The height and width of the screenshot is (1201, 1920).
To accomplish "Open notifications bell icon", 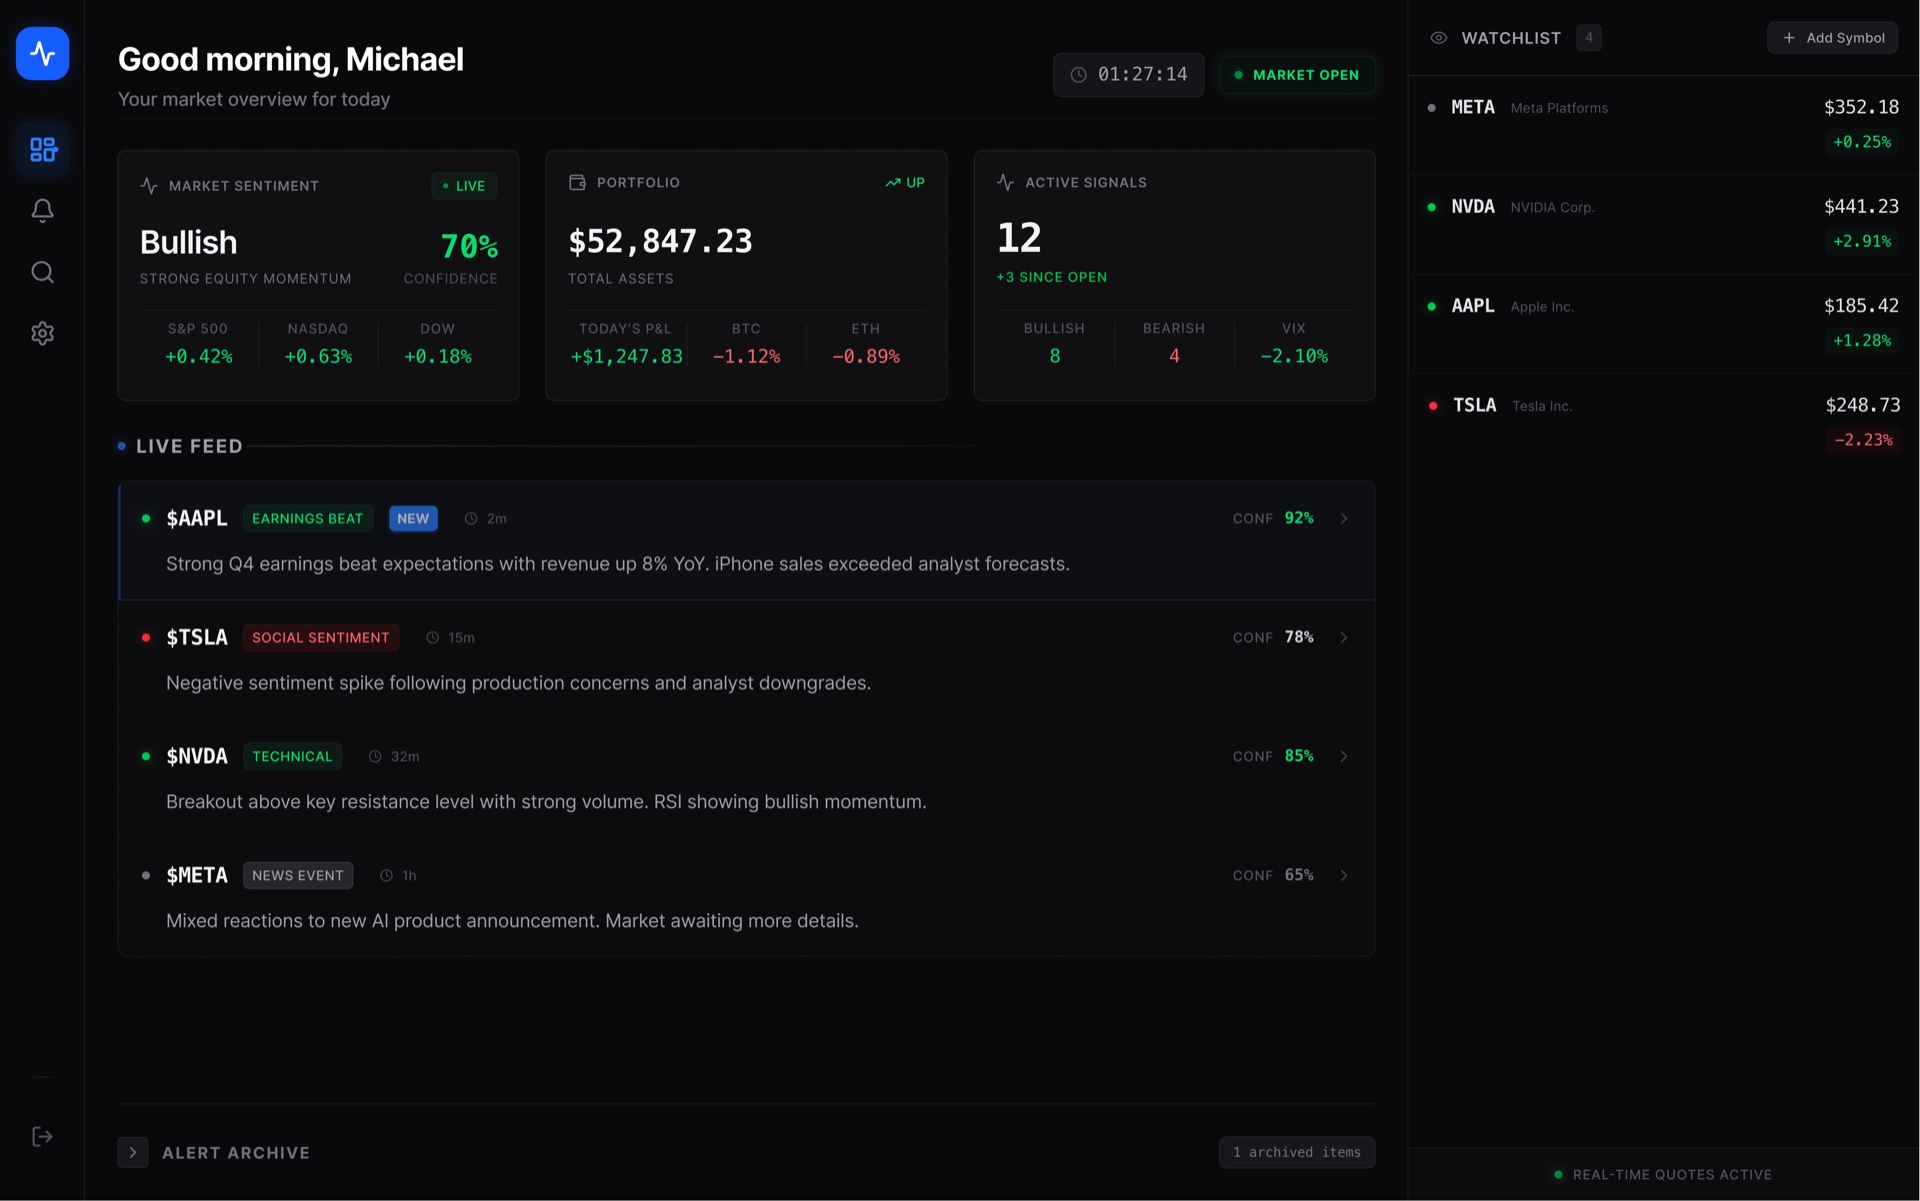I will tap(42, 210).
